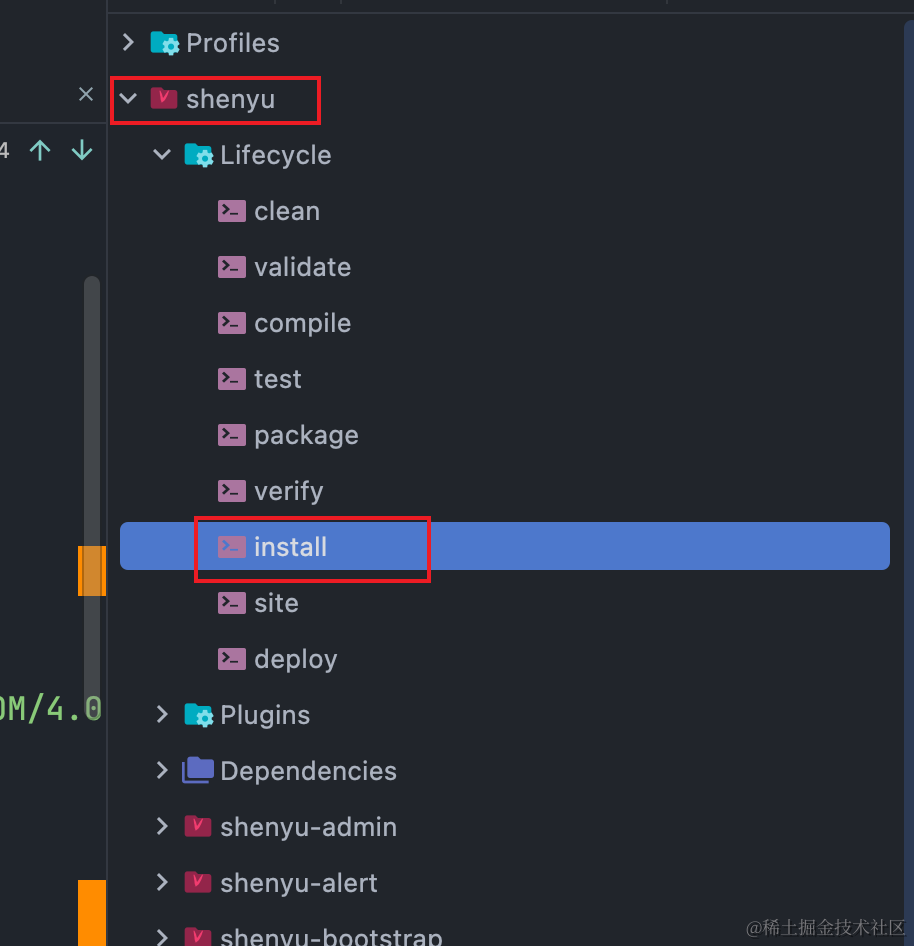Click the clean goal terminal icon
The width and height of the screenshot is (914, 946).
tap(232, 211)
